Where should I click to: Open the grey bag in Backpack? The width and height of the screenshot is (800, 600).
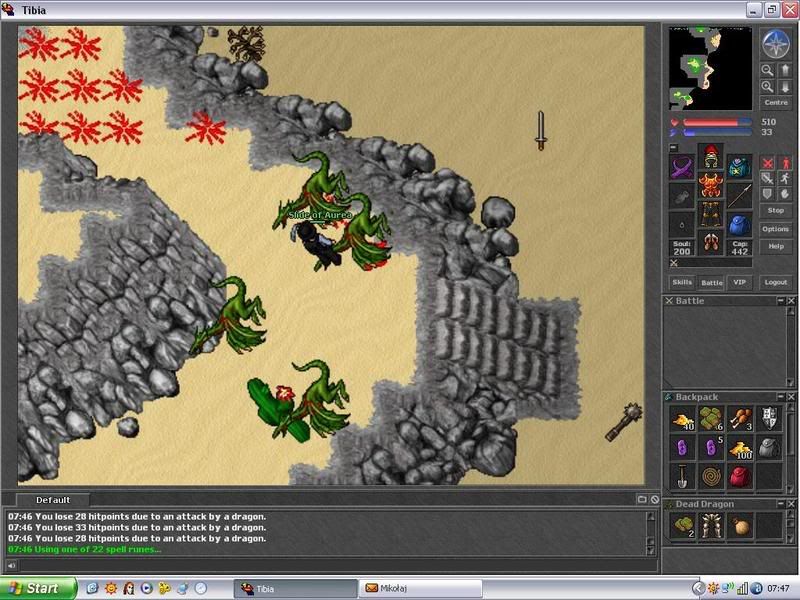[769, 448]
